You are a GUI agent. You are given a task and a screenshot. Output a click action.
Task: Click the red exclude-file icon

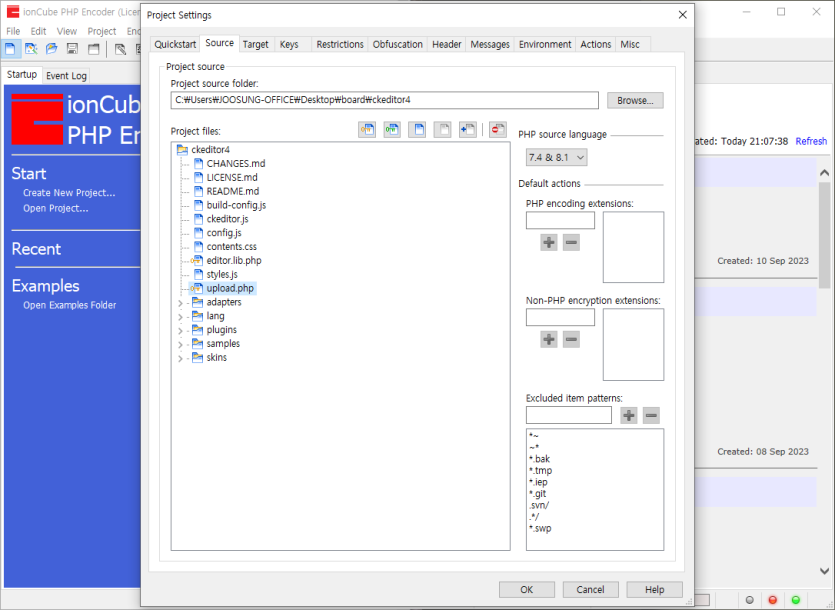coord(498,129)
